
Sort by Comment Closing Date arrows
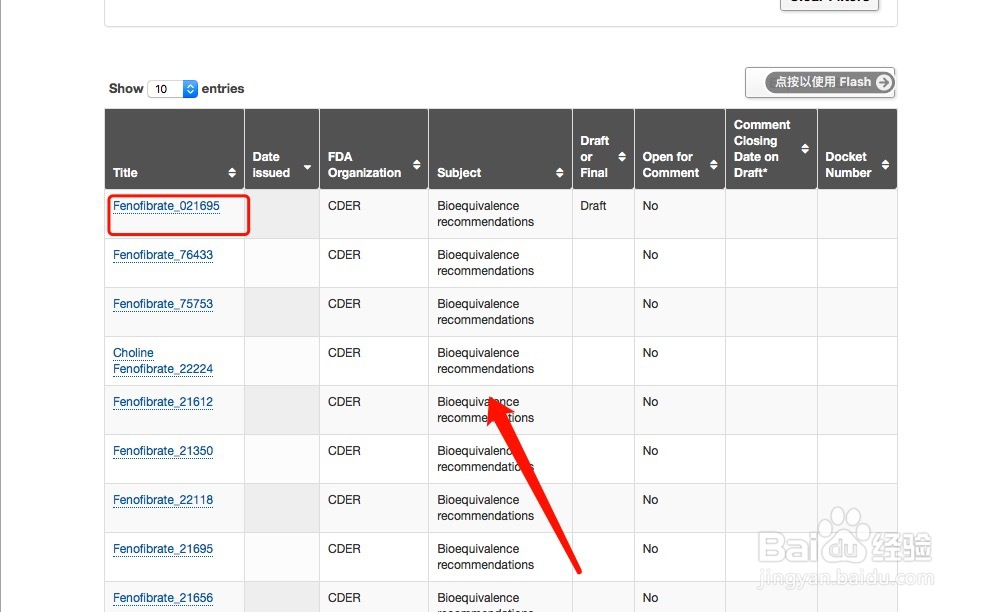pos(804,149)
